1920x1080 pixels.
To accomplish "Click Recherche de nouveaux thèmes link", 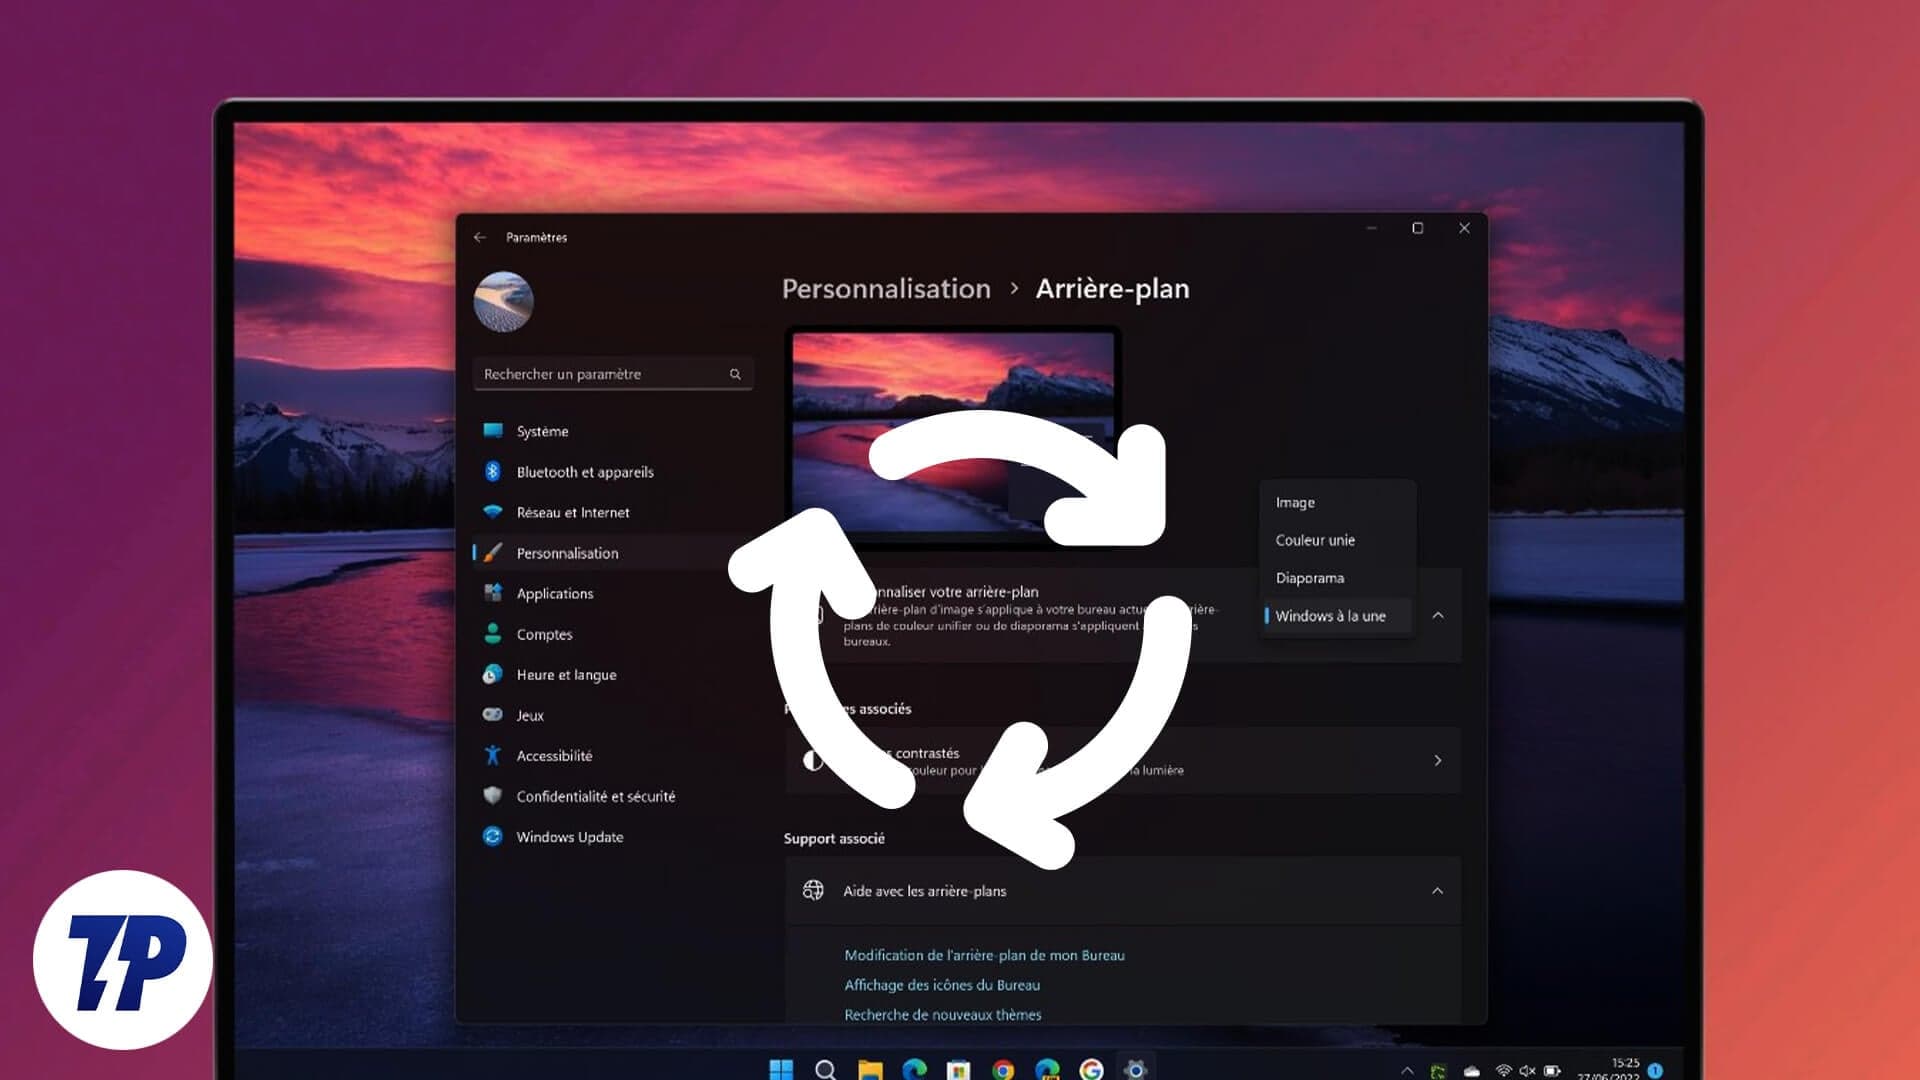I will [942, 1014].
